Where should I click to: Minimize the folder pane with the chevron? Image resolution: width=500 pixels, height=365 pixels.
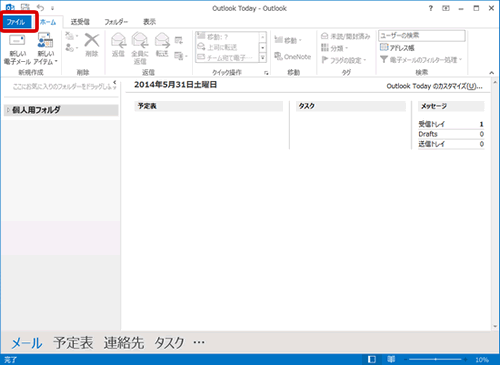tap(114, 82)
